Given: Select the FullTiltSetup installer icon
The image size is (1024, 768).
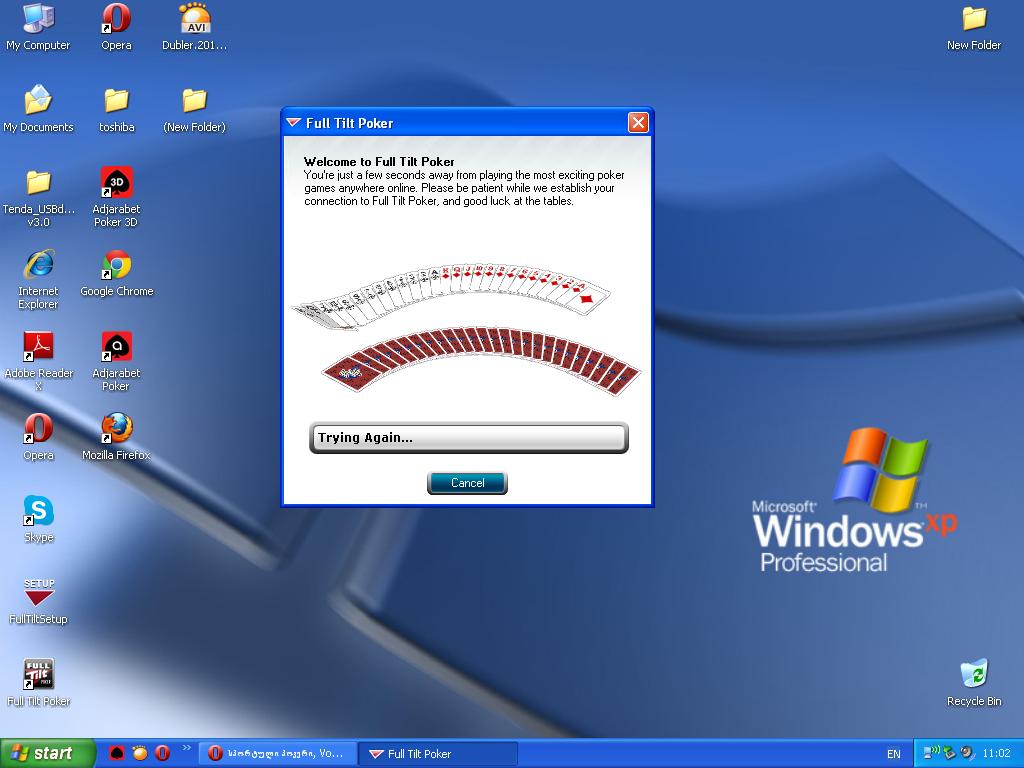Looking at the screenshot, I should point(38,601).
